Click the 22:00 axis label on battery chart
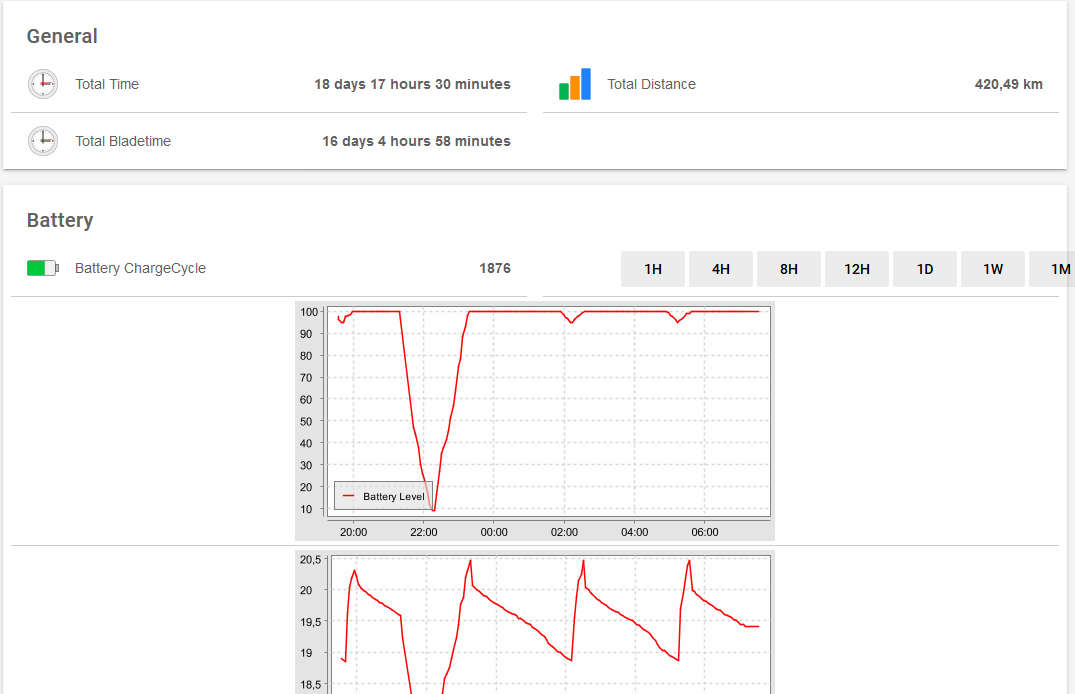The height and width of the screenshot is (694, 1075). (424, 532)
